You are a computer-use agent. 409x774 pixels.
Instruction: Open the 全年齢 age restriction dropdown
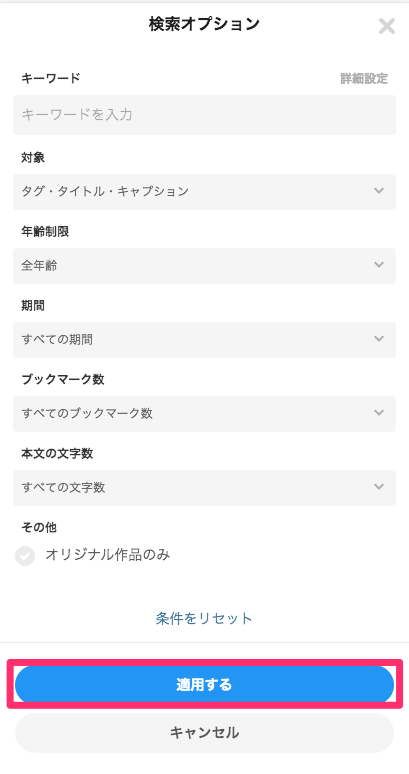coord(204,266)
